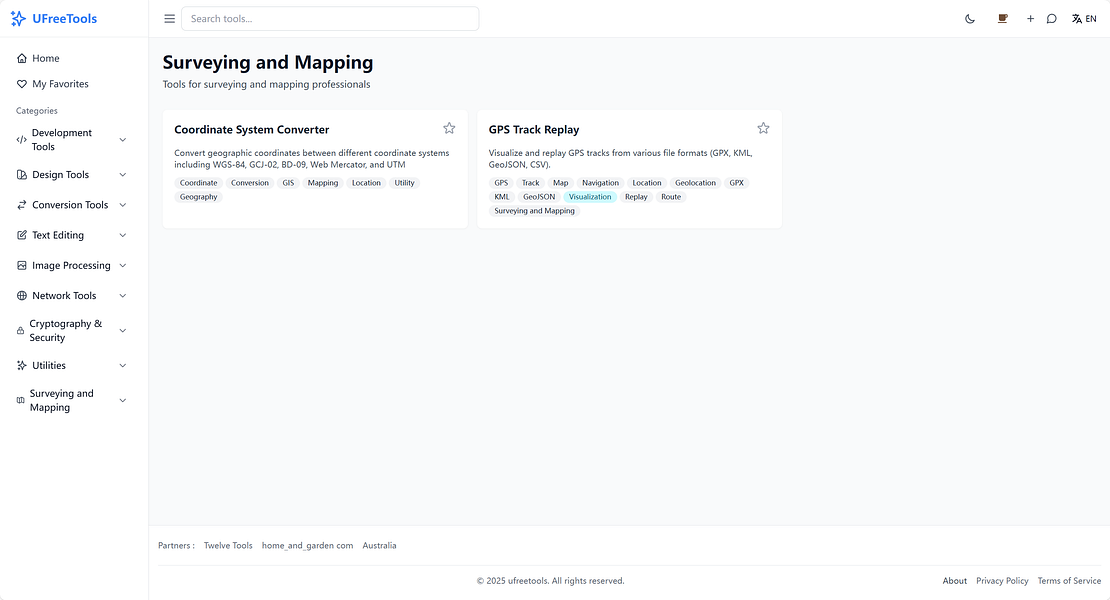This screenshot has width=1110, height=600.
Task: Click the plus icon in header
Action: click(1030, 18)
